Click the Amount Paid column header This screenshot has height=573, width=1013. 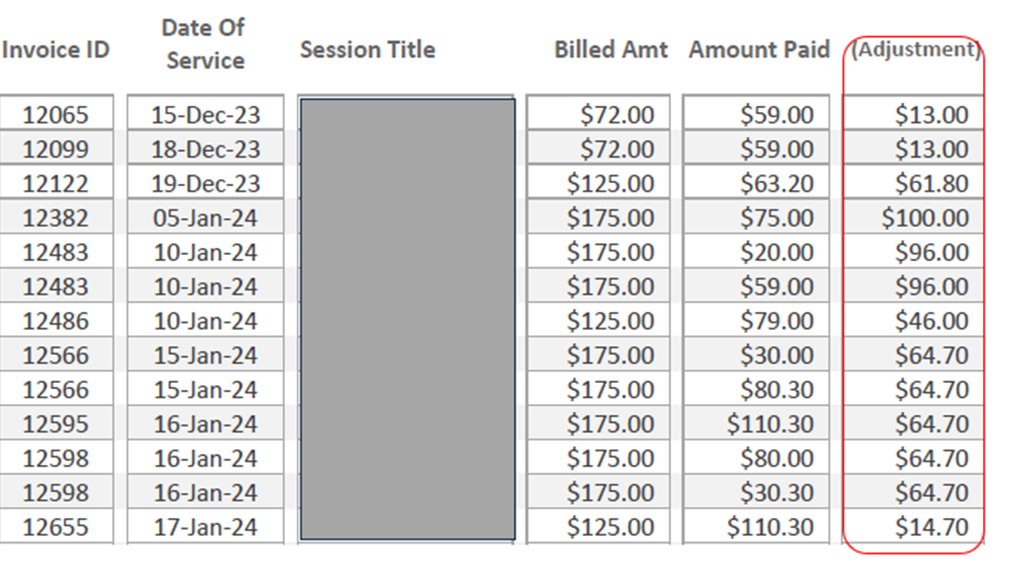coord(759,50)
